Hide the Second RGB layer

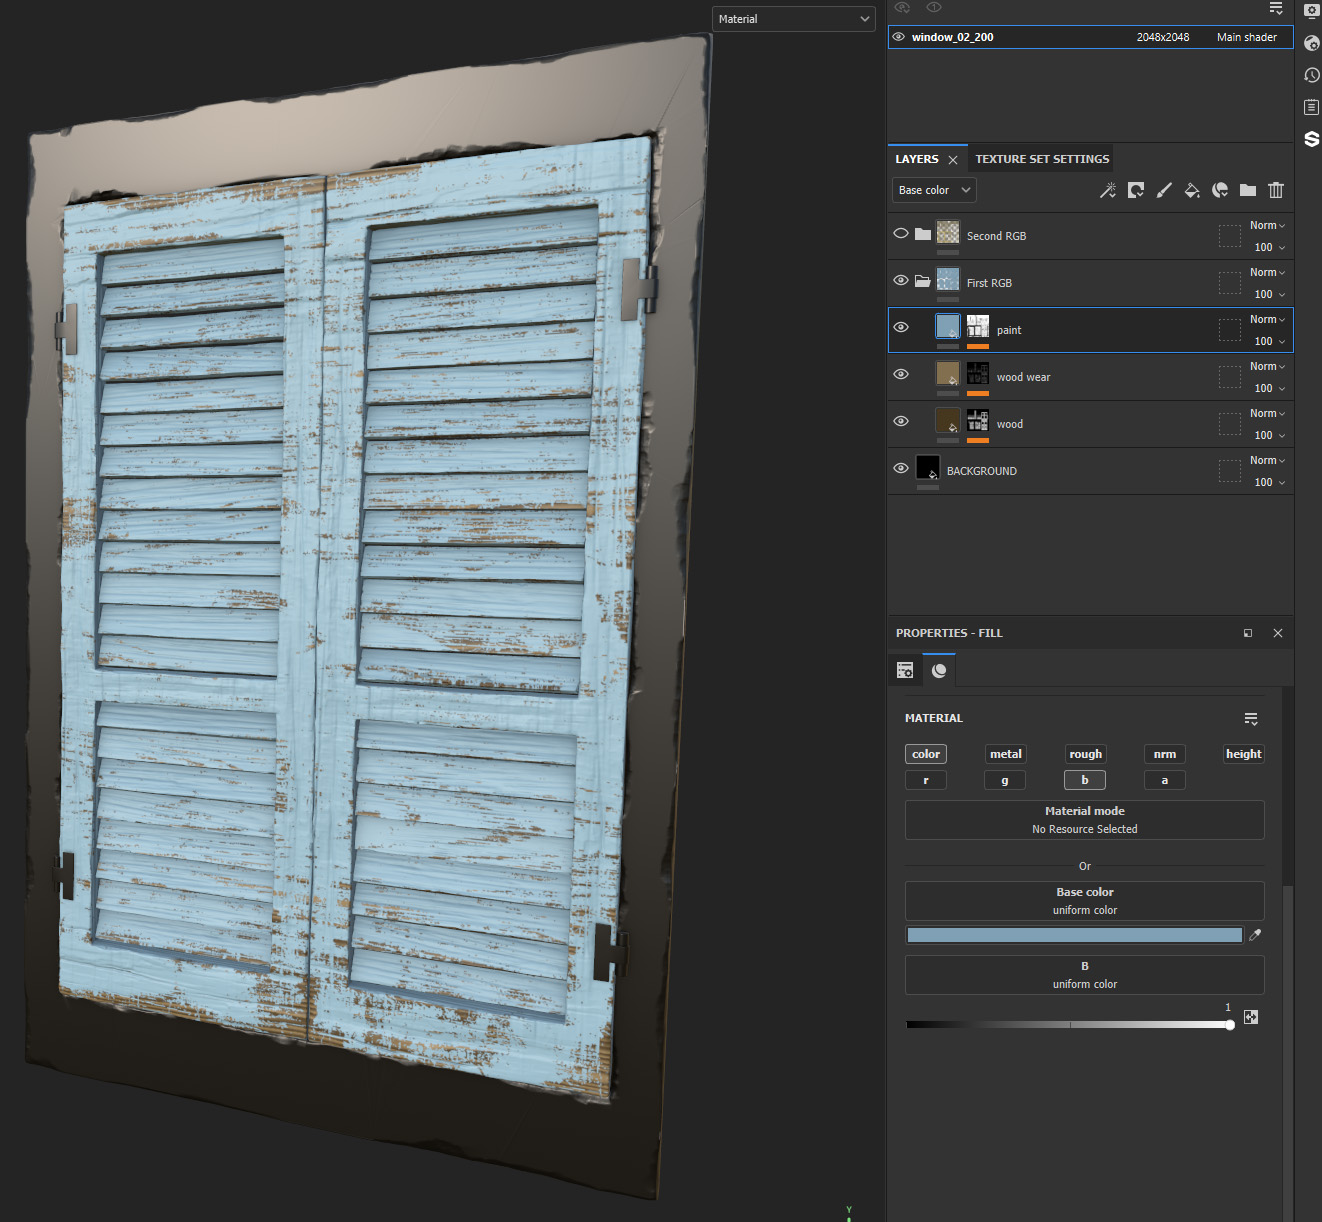(x=900, y=234)
